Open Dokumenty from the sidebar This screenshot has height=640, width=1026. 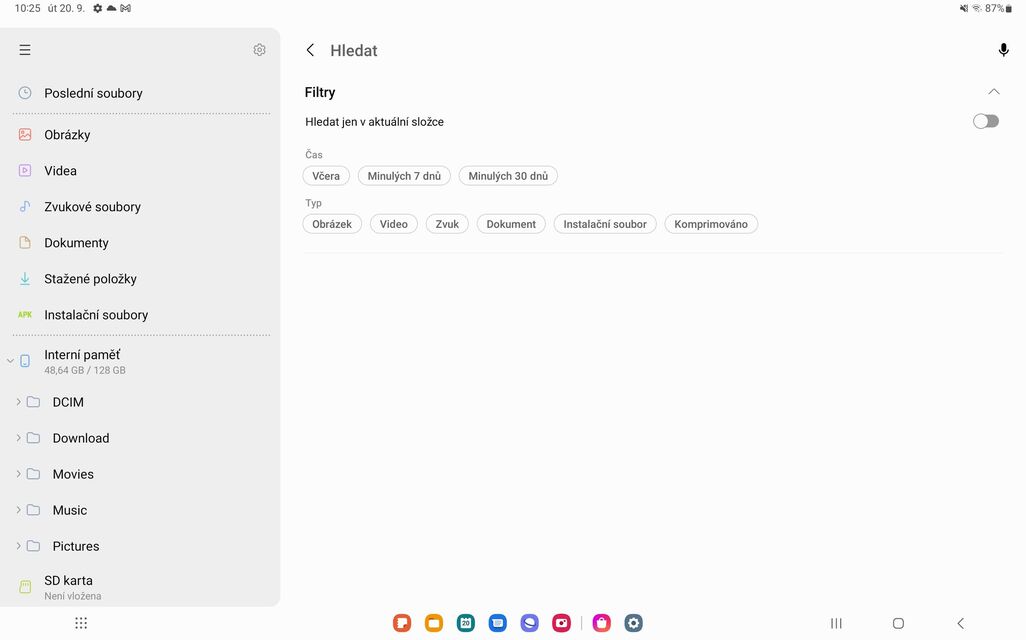point(77,242)
